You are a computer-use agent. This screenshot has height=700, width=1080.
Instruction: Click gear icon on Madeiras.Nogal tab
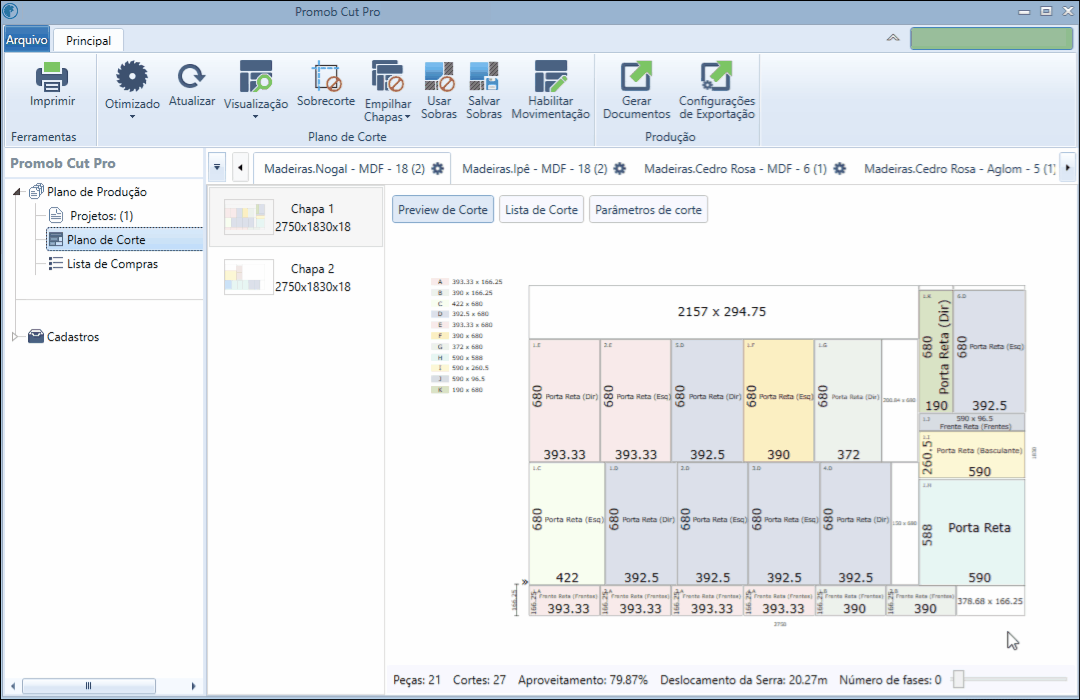(x=438, y=169)
